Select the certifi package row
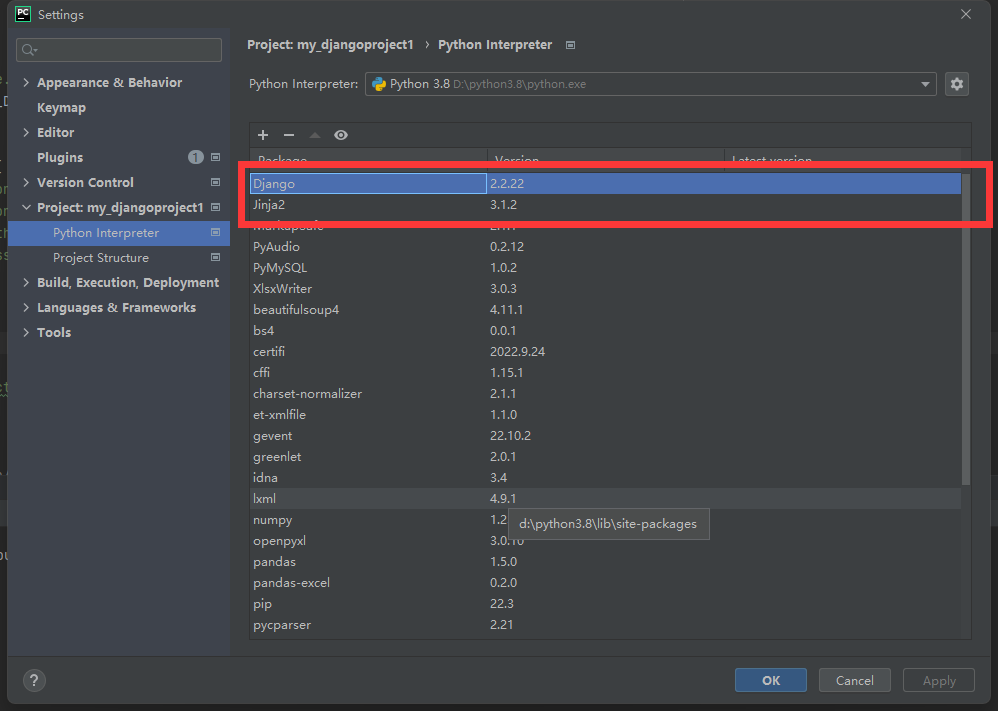Screen dimensions: 998x711 (x=605, y=351)
